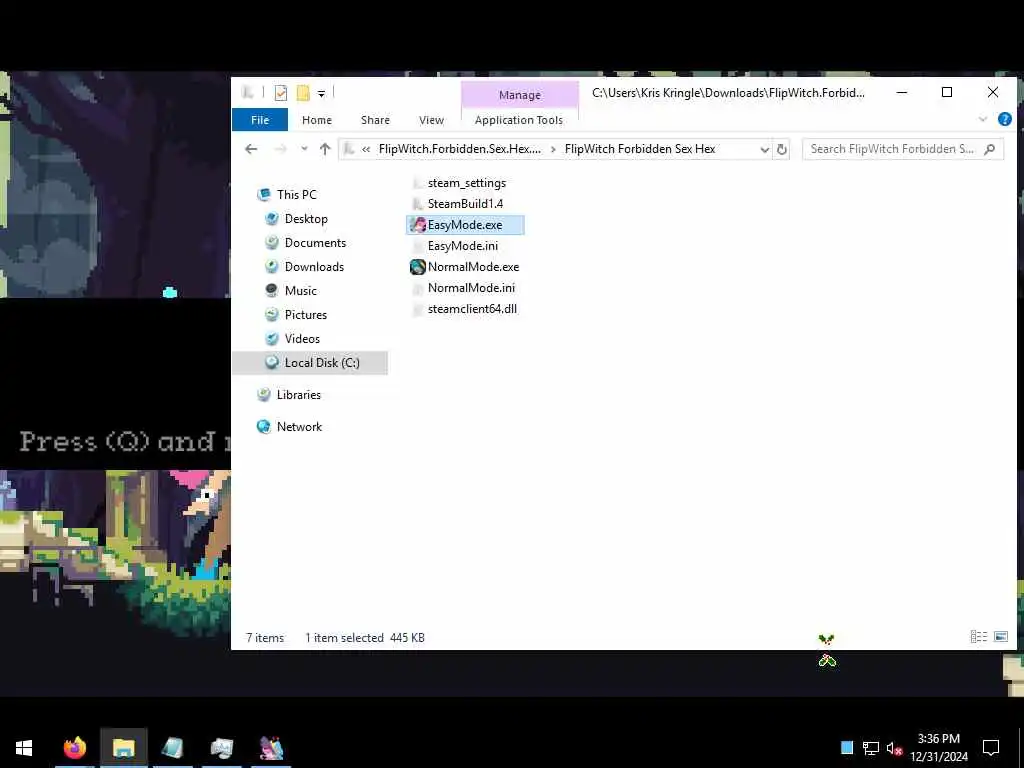The width and height of the screenshot is (1024, 768).
Task: Open Downloads in navigation pane
Action: 313,266
